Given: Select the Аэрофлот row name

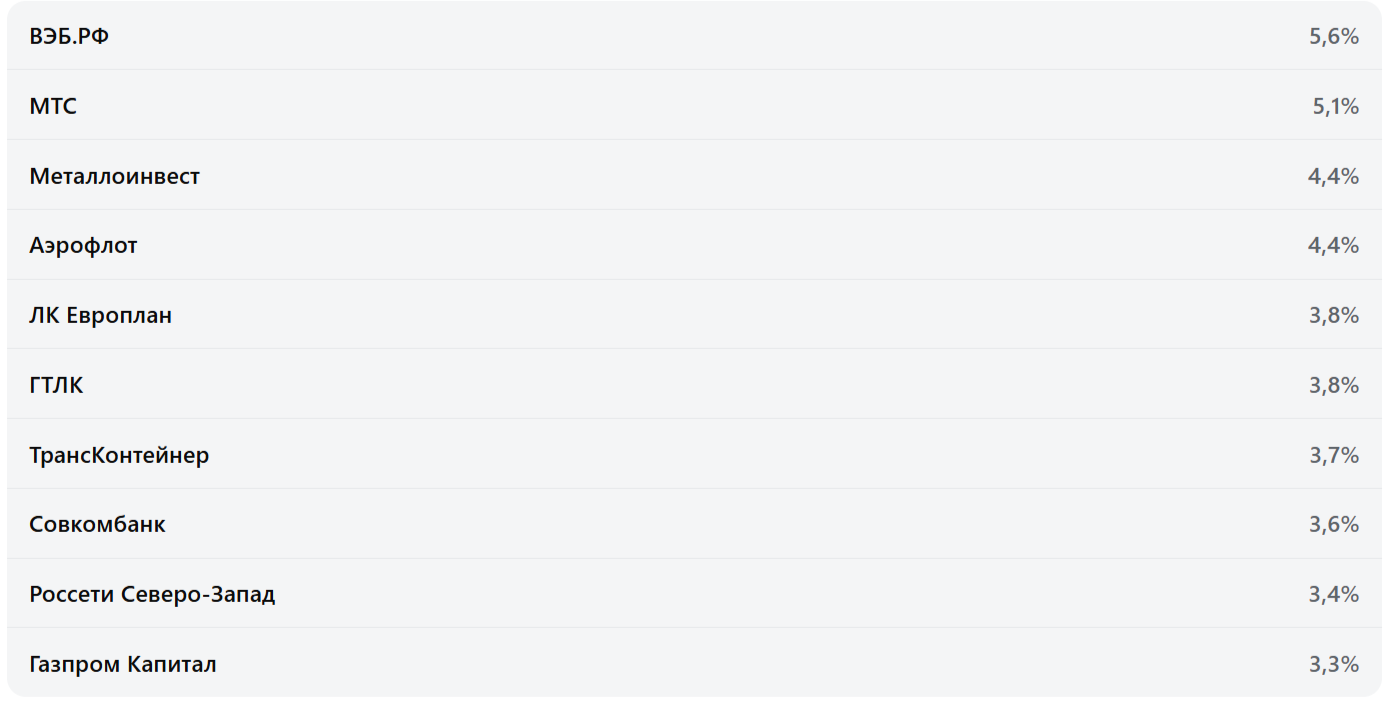Looking at the screenshot, I should click(83, 246).
